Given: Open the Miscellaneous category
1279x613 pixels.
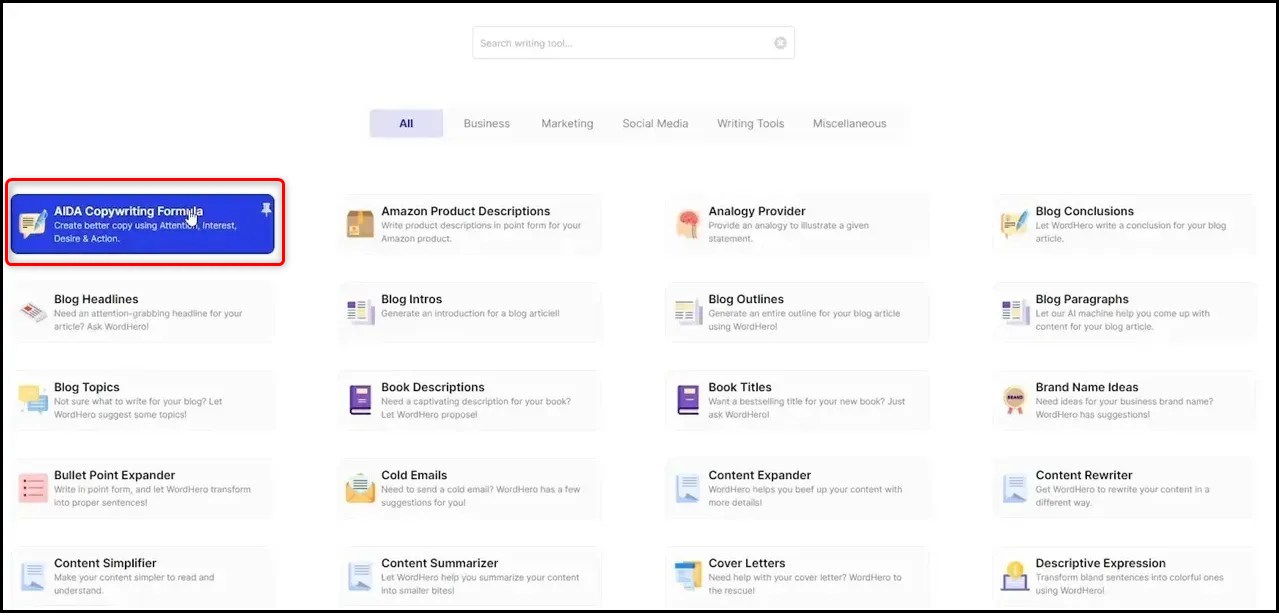Looking at the screenshot, I should click(849, 122).
